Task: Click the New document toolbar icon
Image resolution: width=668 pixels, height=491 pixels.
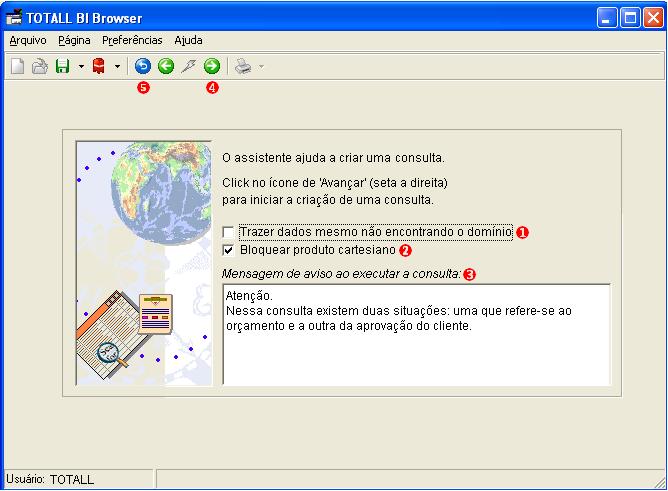Action: [x=17, y=66]
